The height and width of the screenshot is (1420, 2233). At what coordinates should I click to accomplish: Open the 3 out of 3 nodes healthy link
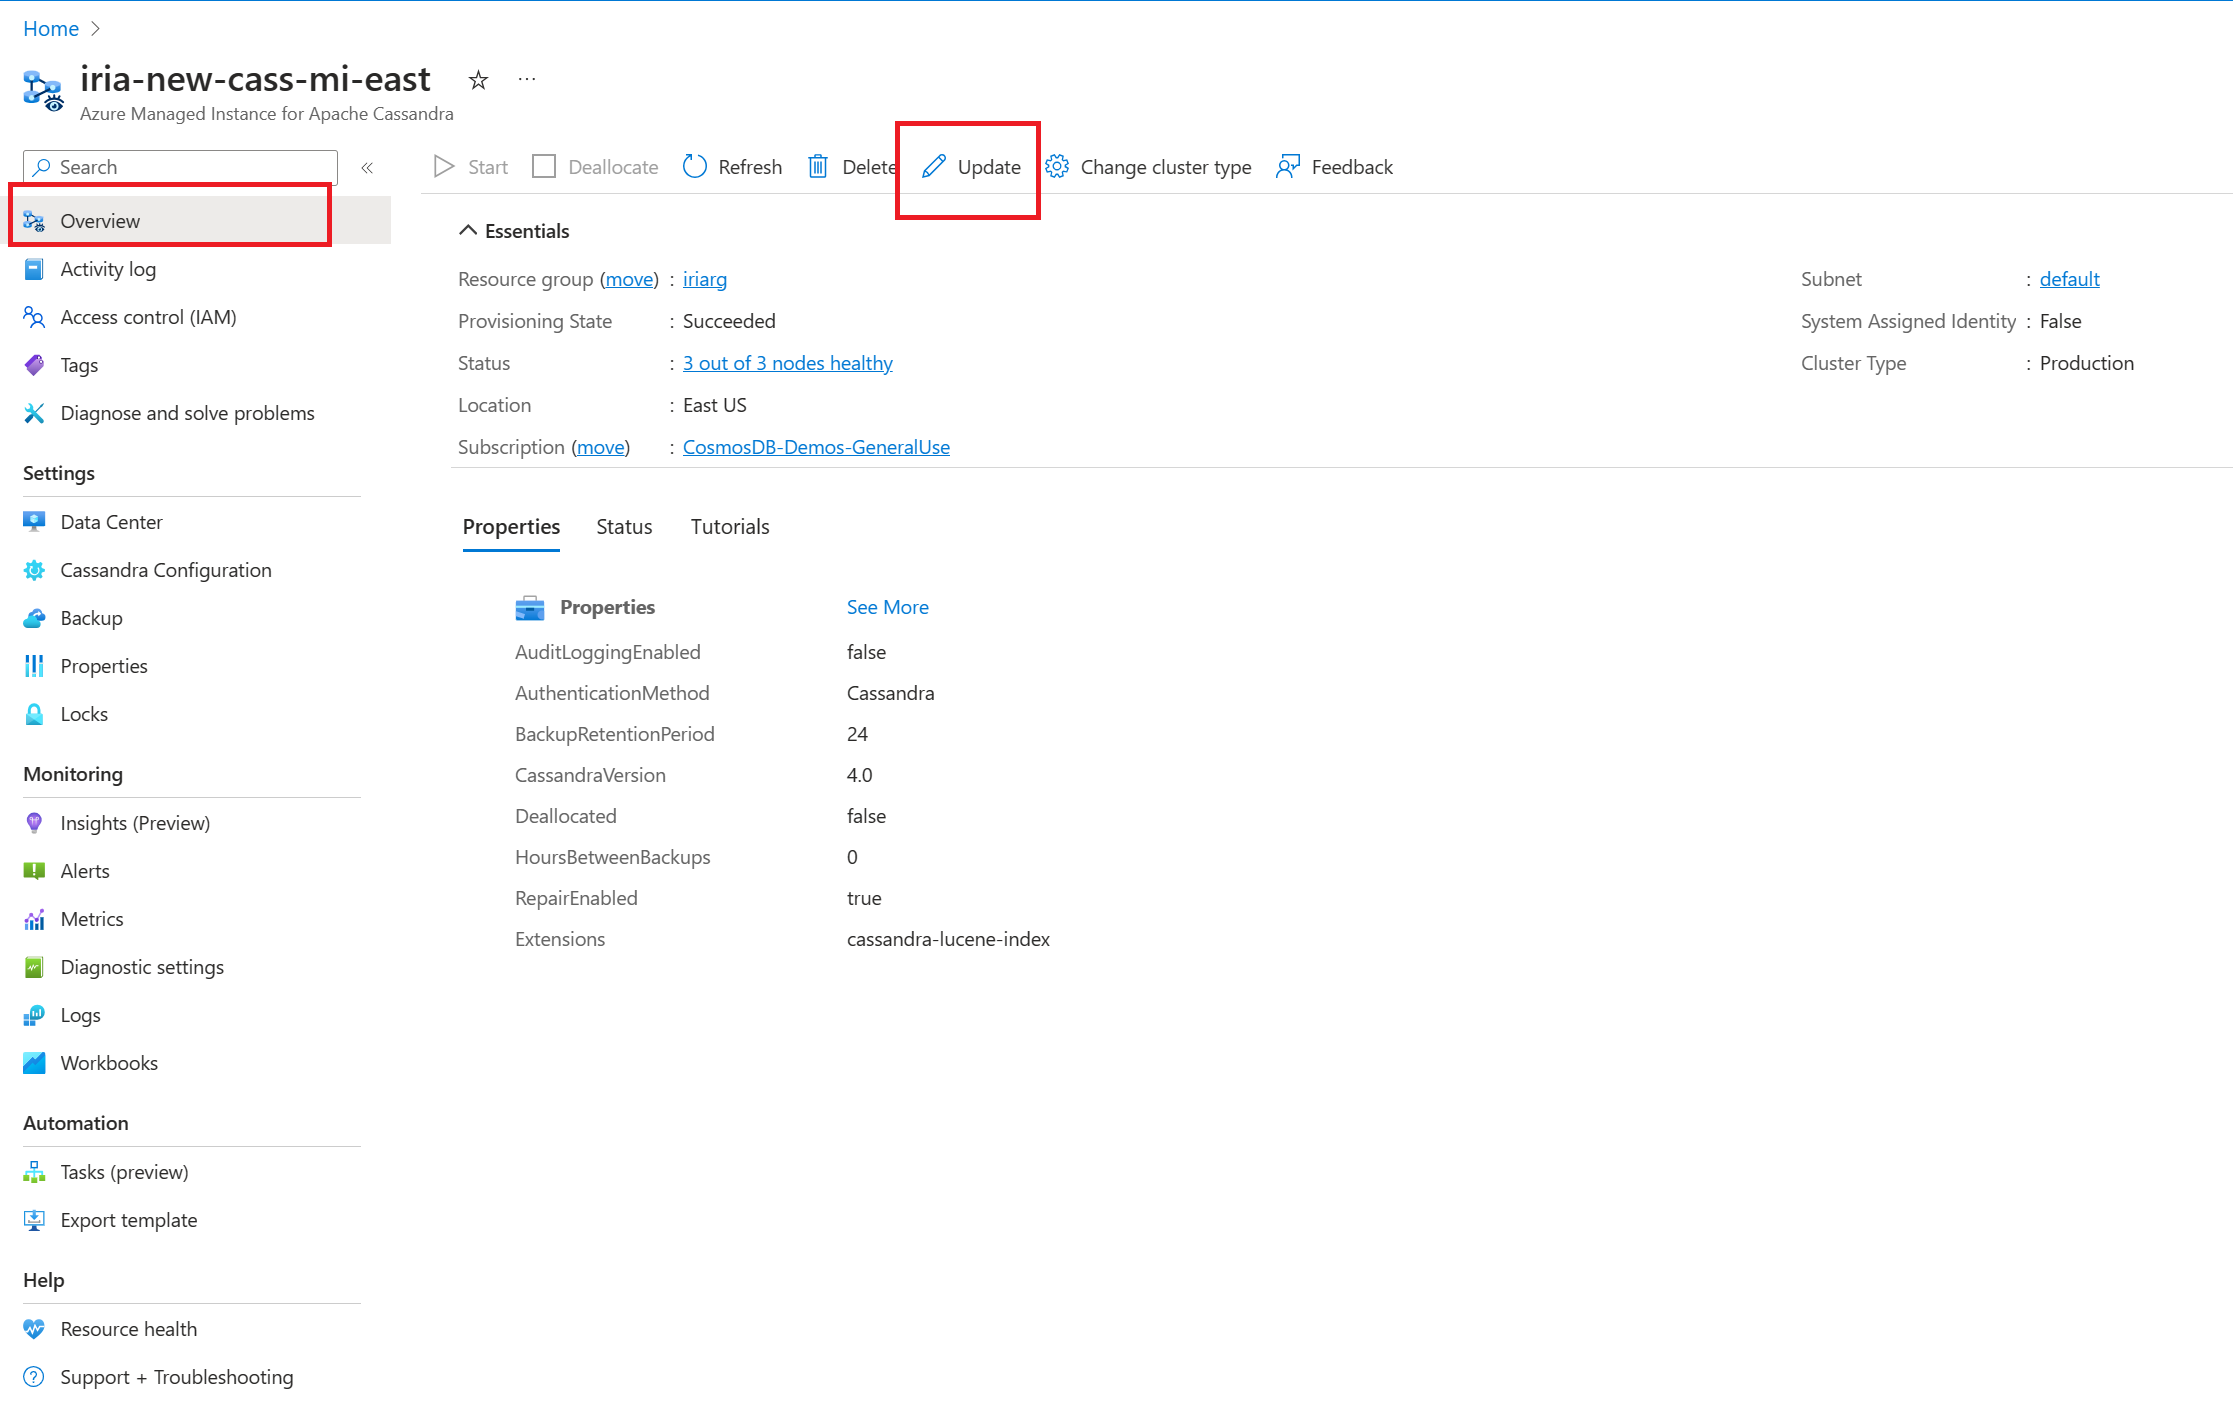click(x=787, y=362)
